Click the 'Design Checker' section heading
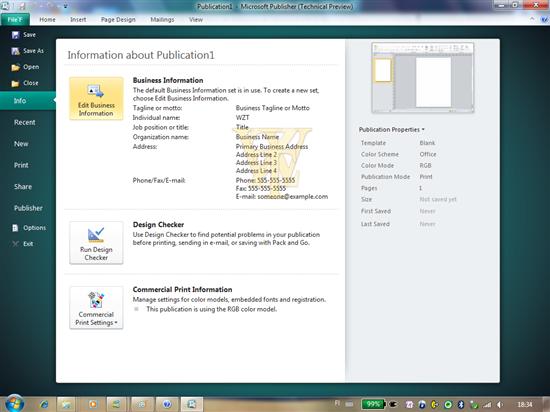The image size is (550, 412). 158,225
